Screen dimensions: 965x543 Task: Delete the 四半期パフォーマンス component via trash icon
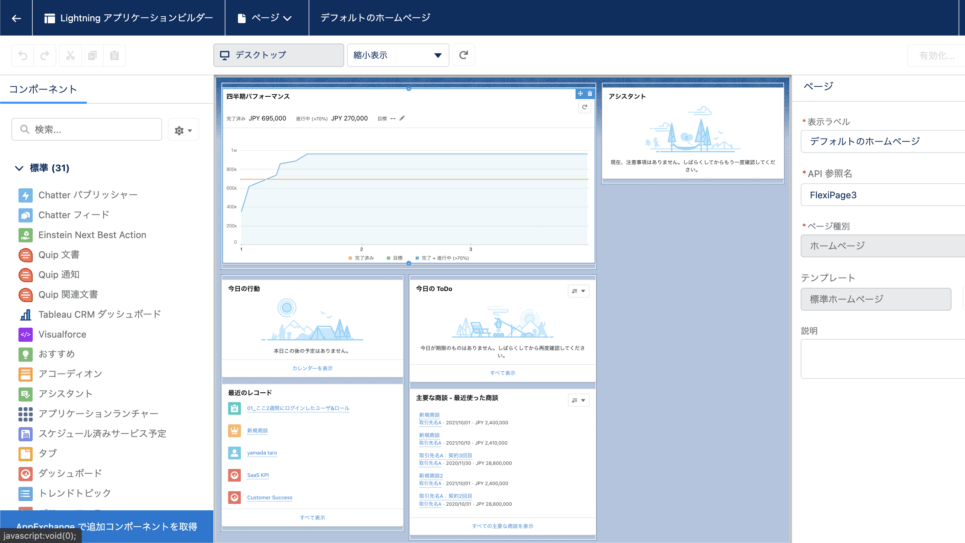coord(590,94)
